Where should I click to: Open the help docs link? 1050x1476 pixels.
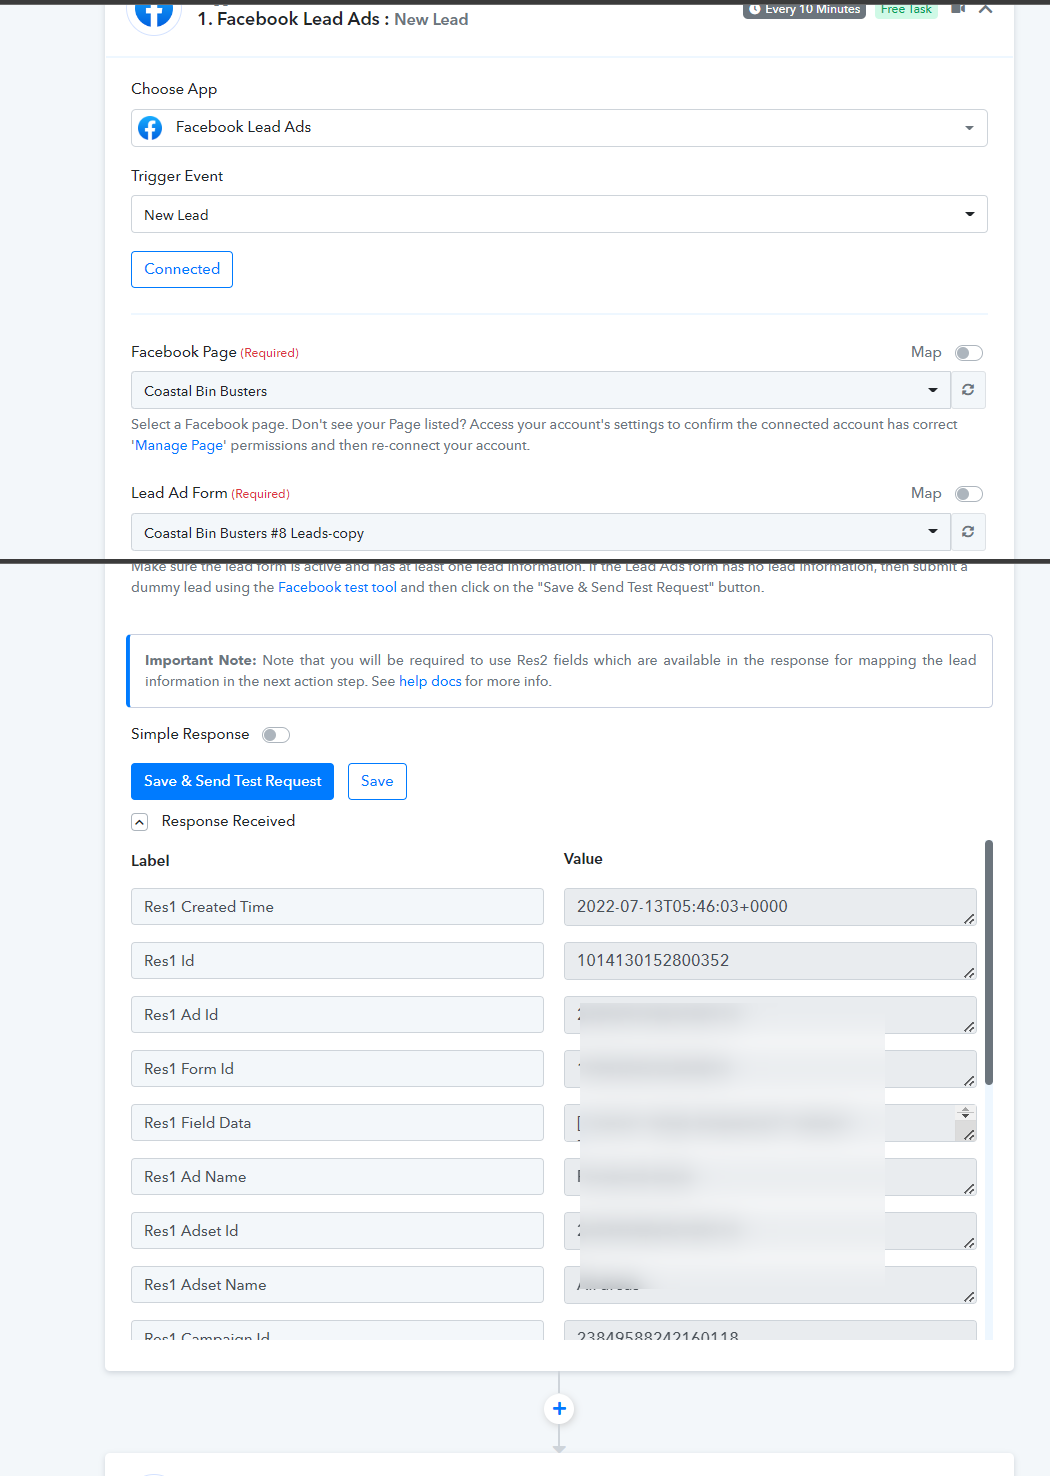tap(430, 681)
